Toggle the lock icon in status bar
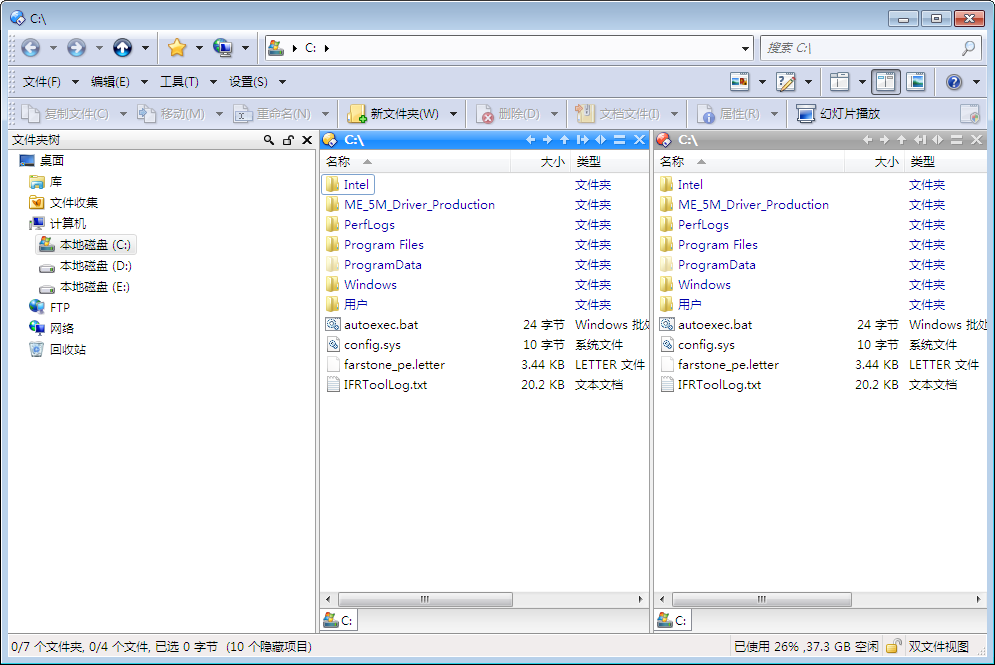 (893, 647)
